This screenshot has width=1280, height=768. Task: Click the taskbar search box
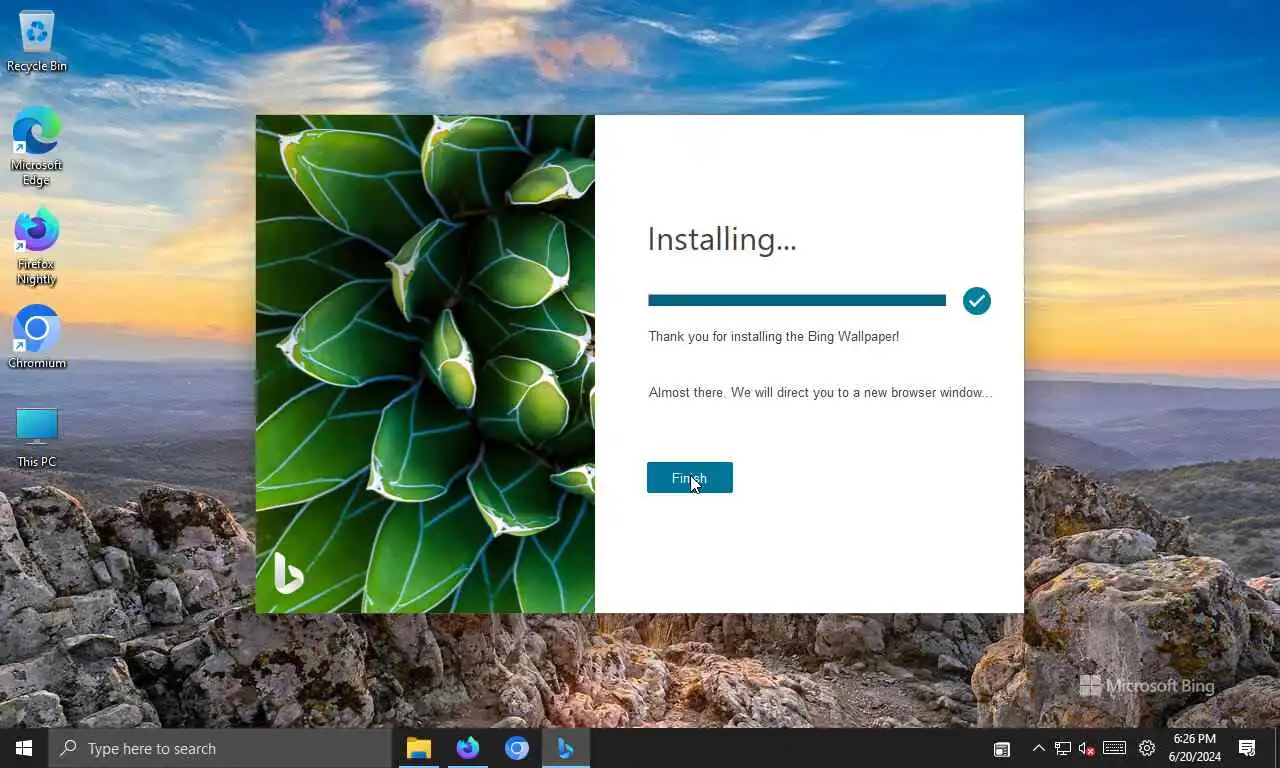[220, 748]
